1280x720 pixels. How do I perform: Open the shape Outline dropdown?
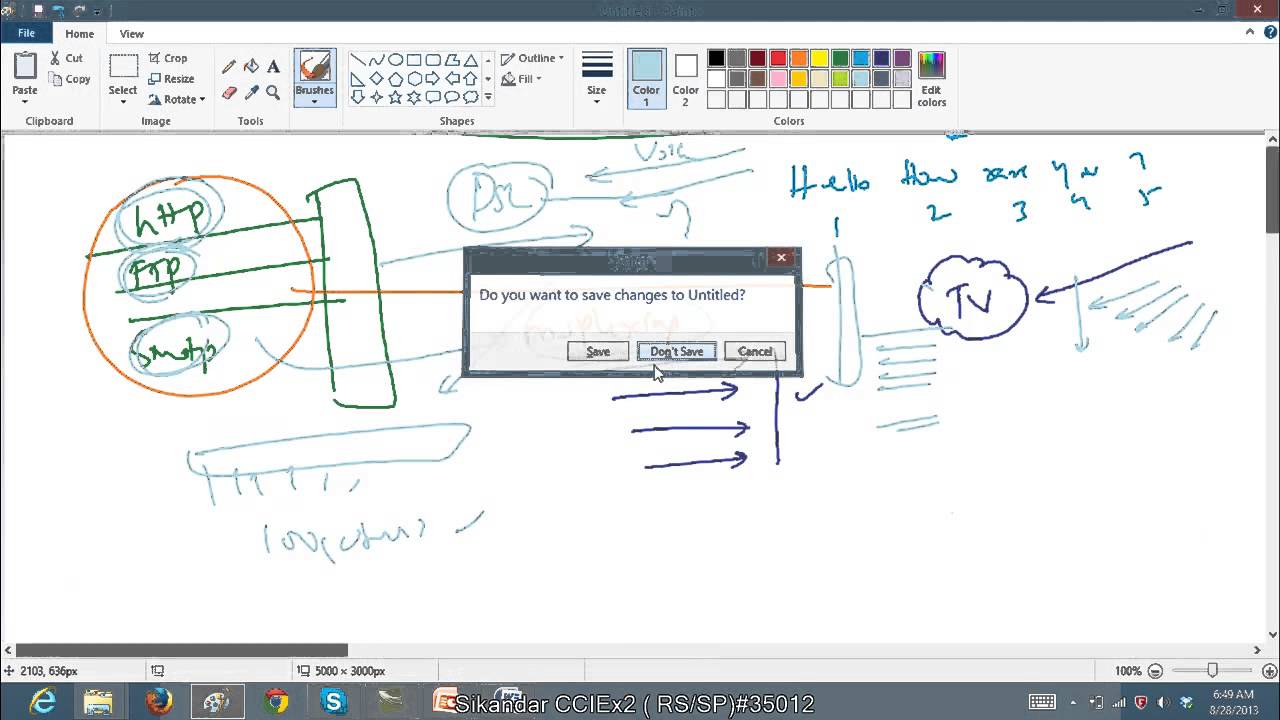tap(532, 58)
